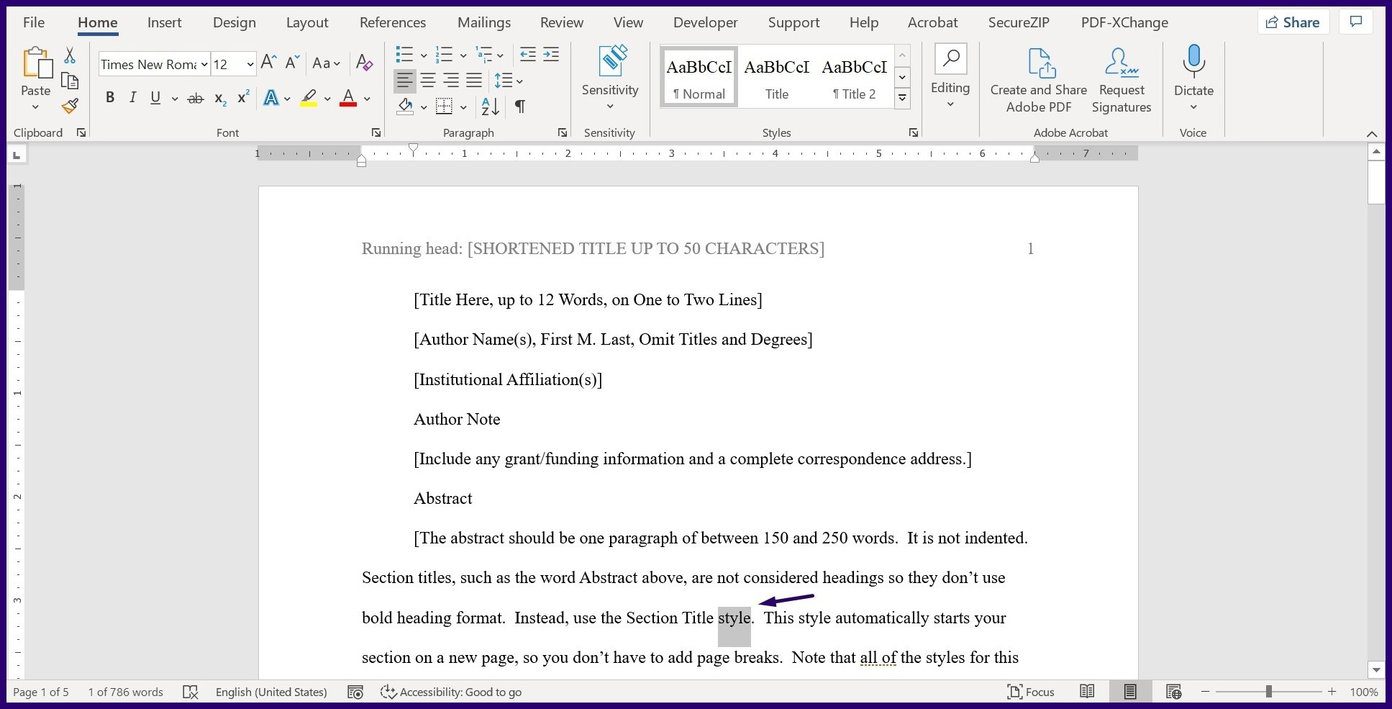Click the 786 words count
Viewport: 1392px width, 709px height.
[125, 692]
